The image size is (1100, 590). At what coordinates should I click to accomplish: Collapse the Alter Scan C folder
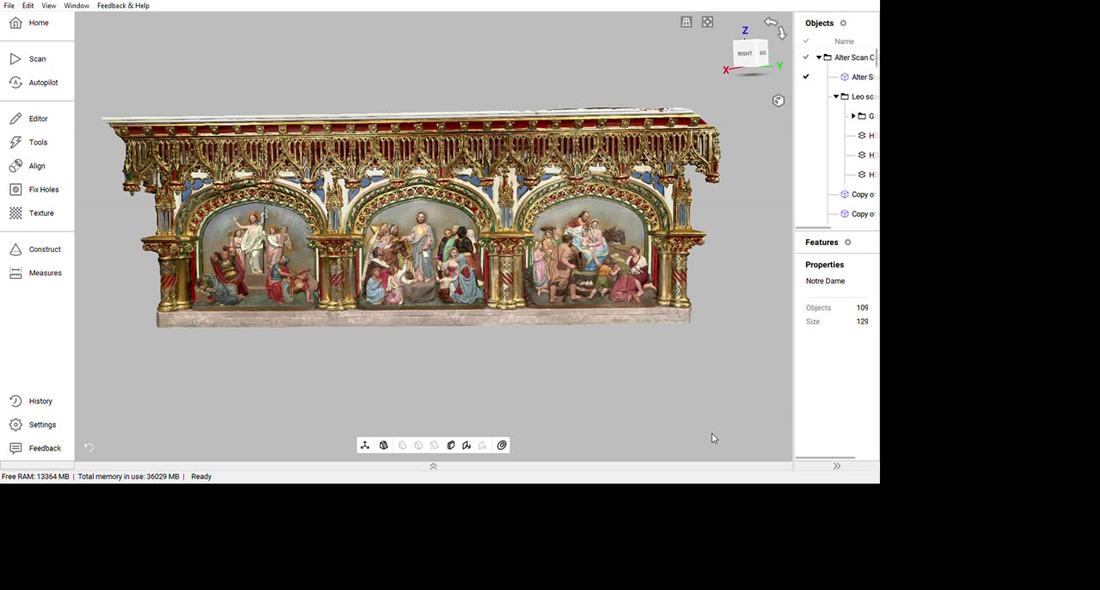point(819,58)
